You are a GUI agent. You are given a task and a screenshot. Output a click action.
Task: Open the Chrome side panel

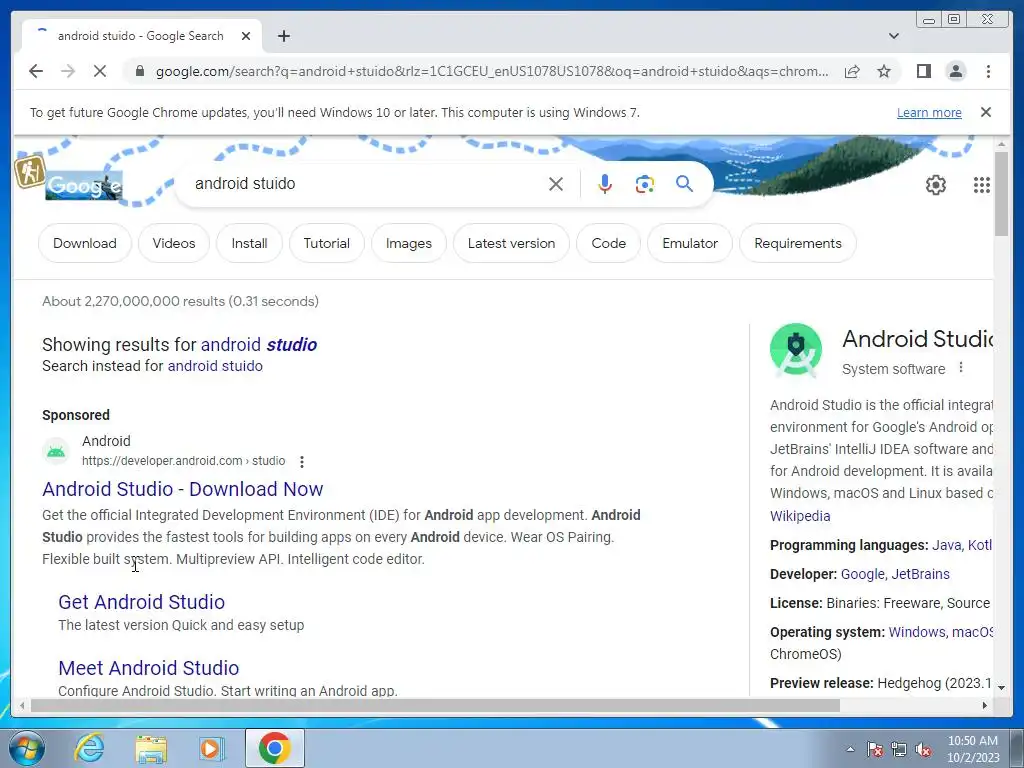click(x=923, y=71)
